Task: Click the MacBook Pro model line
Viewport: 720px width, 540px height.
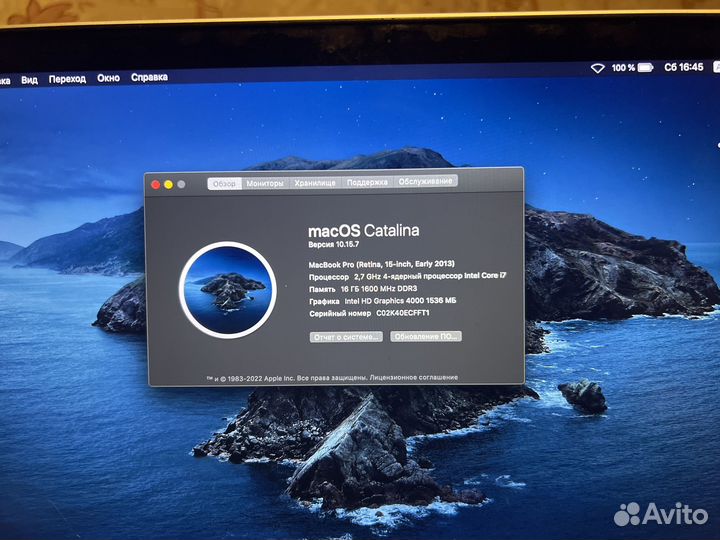Action: coord(382,264)
